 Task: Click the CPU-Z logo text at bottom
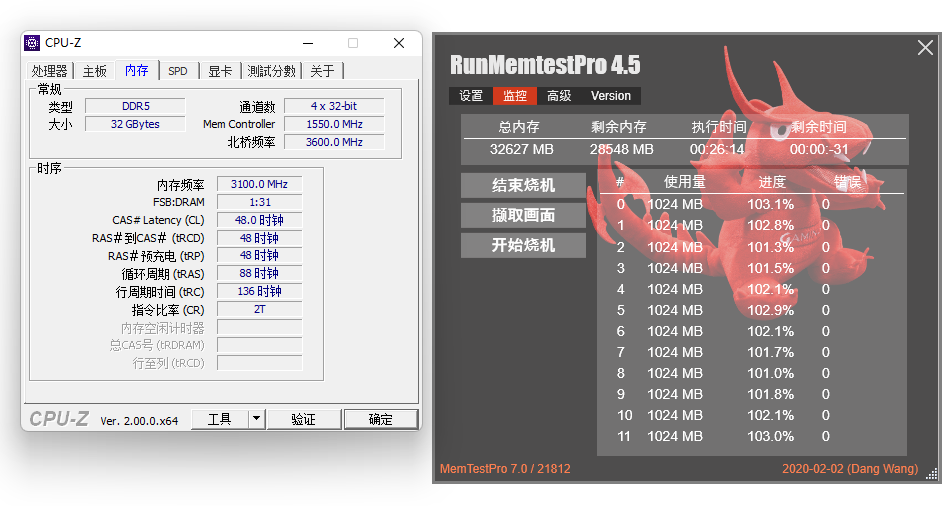[x=59, y=419]
